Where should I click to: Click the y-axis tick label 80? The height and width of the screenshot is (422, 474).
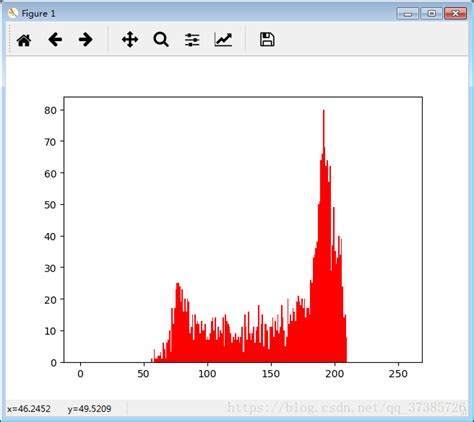(x=50, y=110)
